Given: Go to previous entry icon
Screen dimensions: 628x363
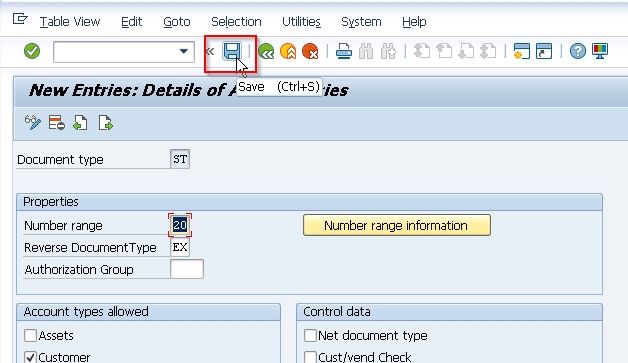Looking at the screenshot, I should pos(81,123).
